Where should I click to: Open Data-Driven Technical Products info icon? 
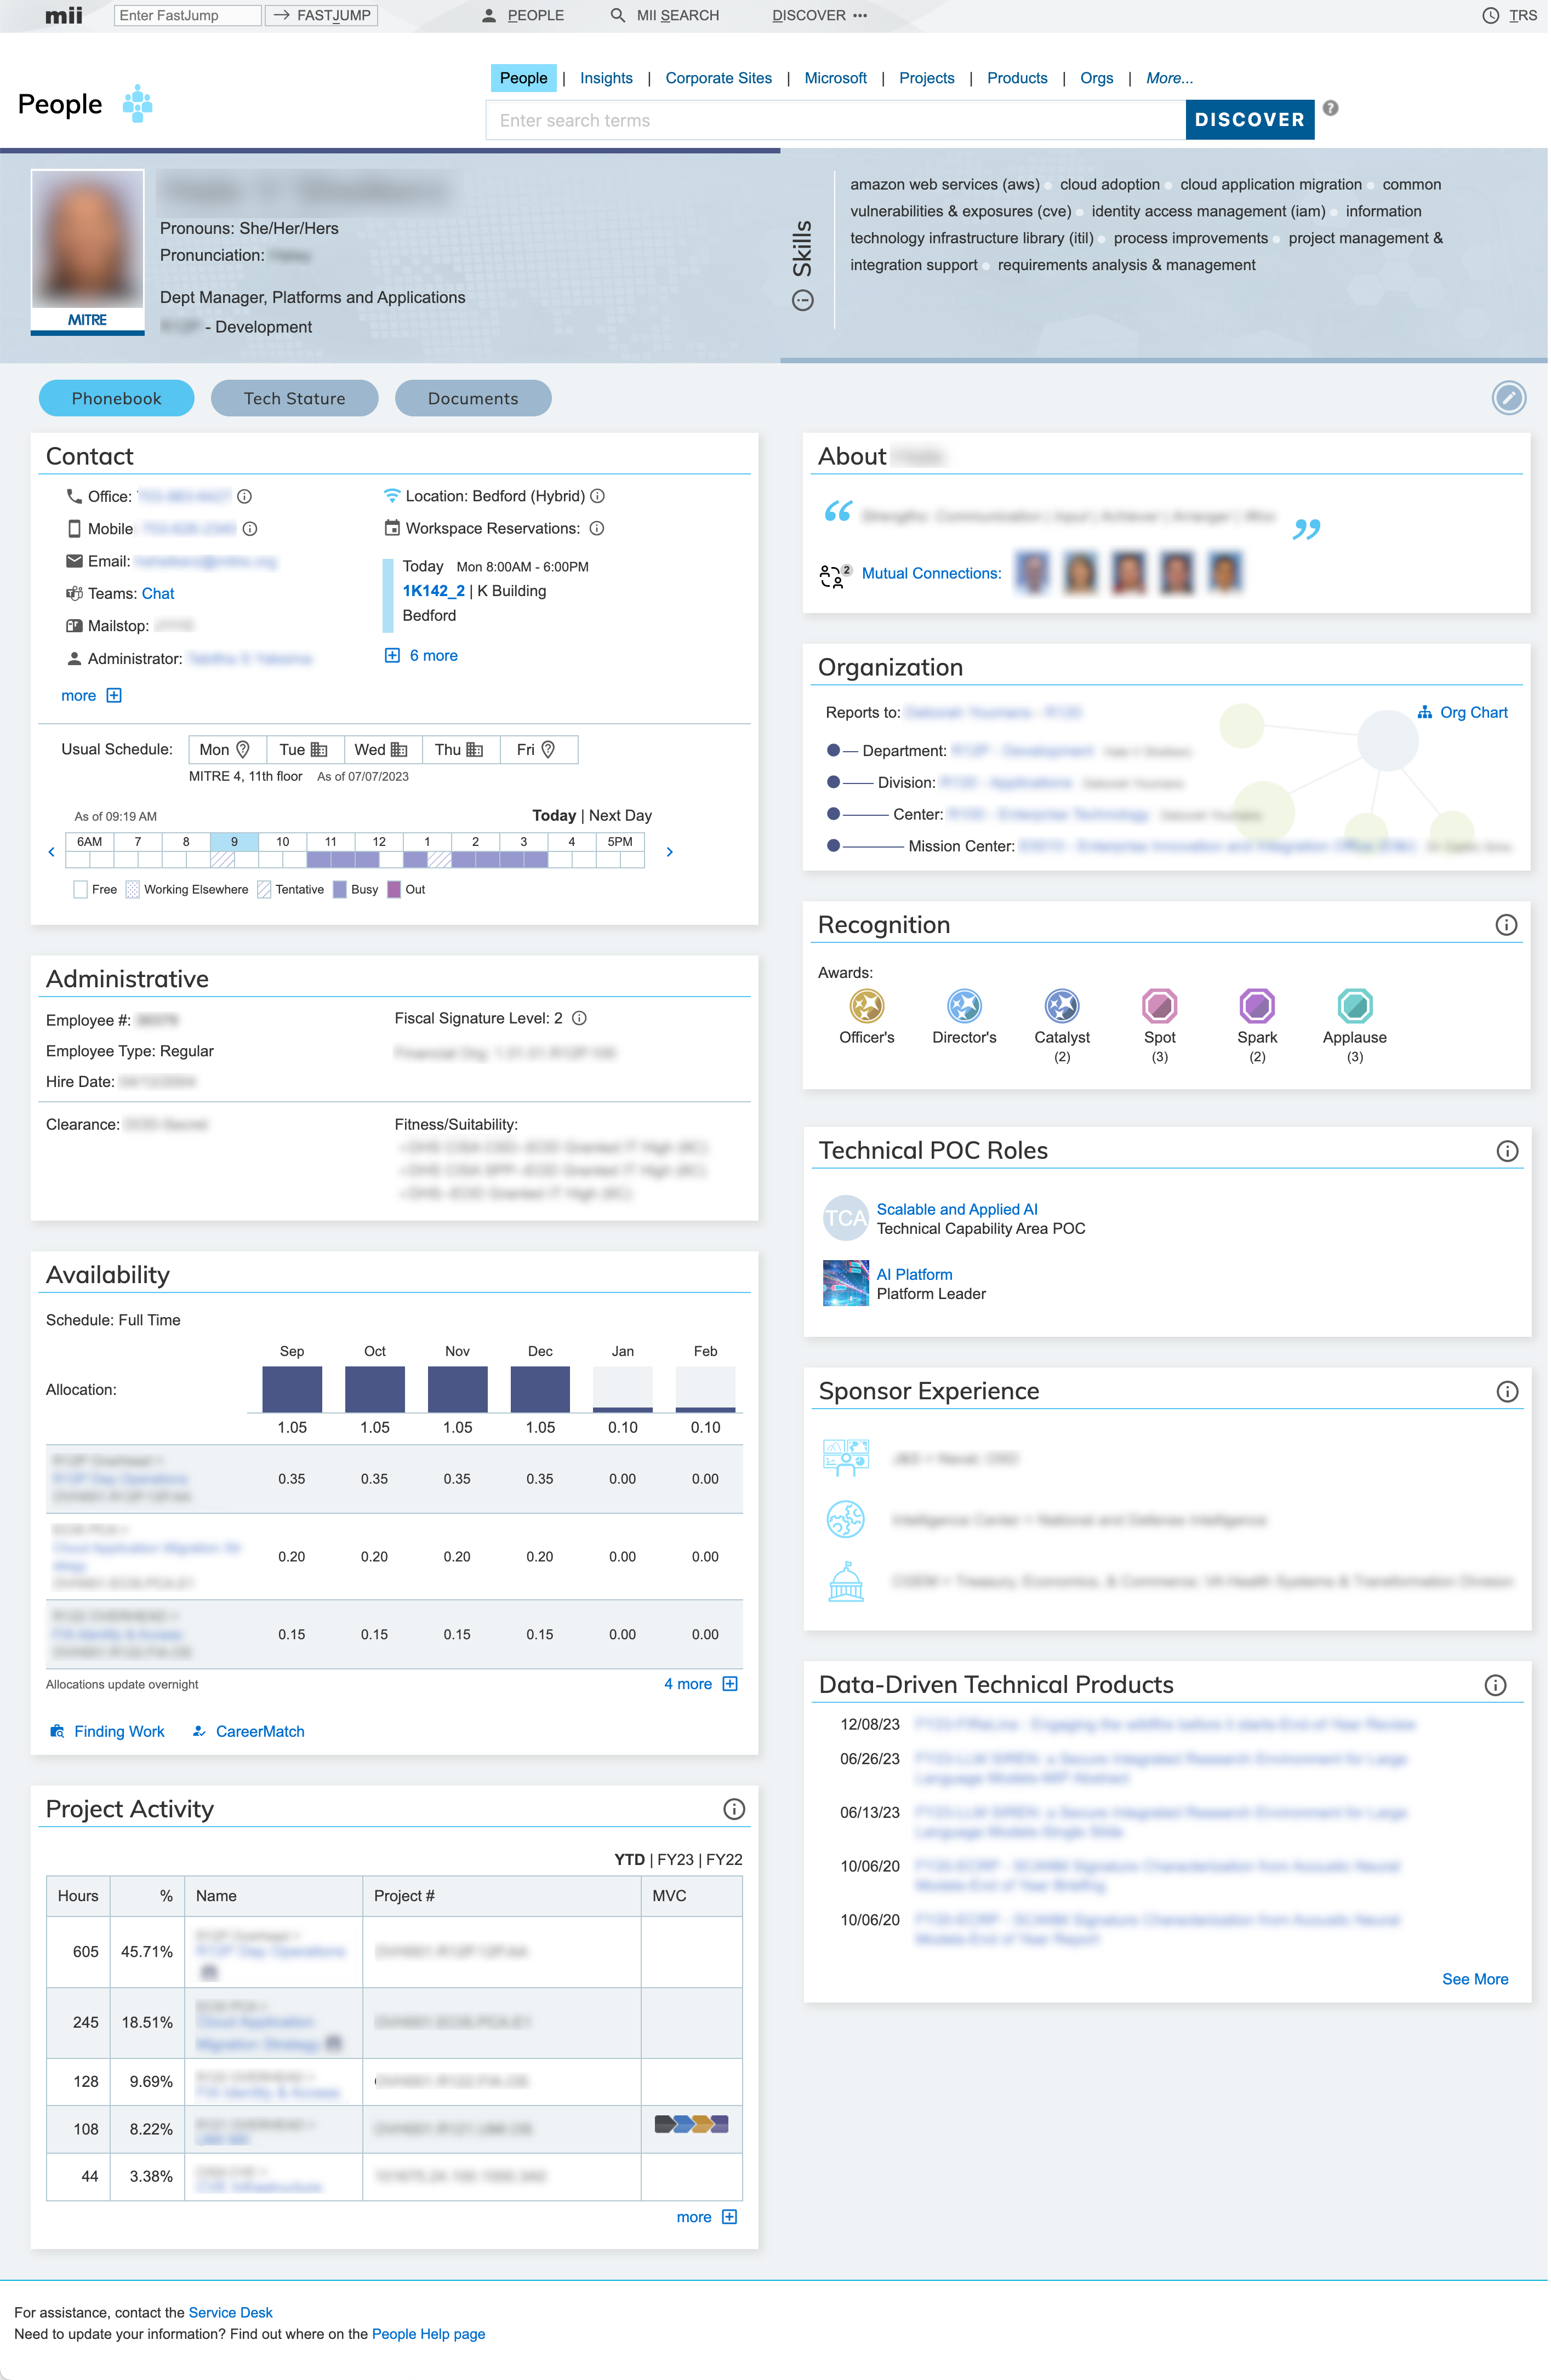coord(1494,1685)
